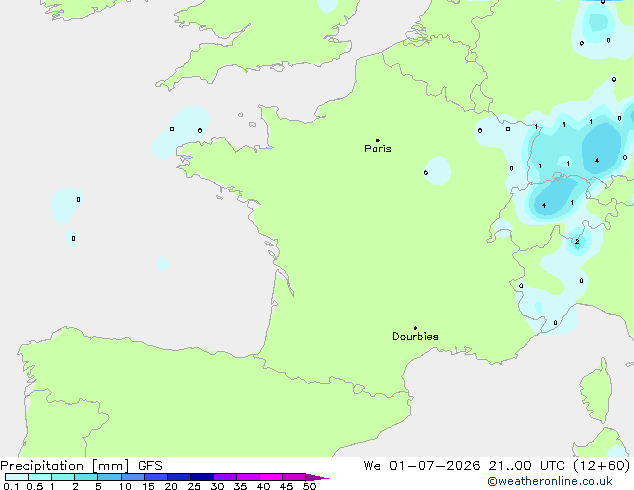Select the 45 mm legend color swatch
This screenshot has width=634, height=490.
[x=294, y=477]
